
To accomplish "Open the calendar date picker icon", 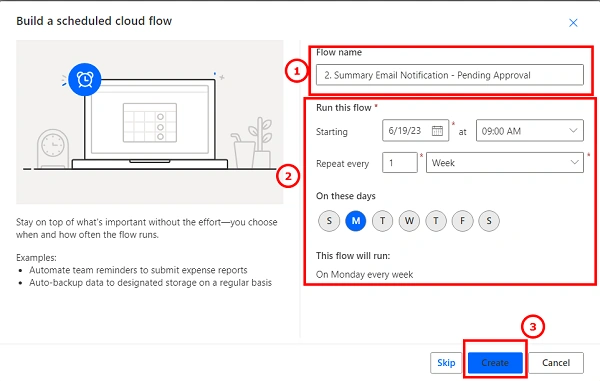I will (x=437, y=131).
